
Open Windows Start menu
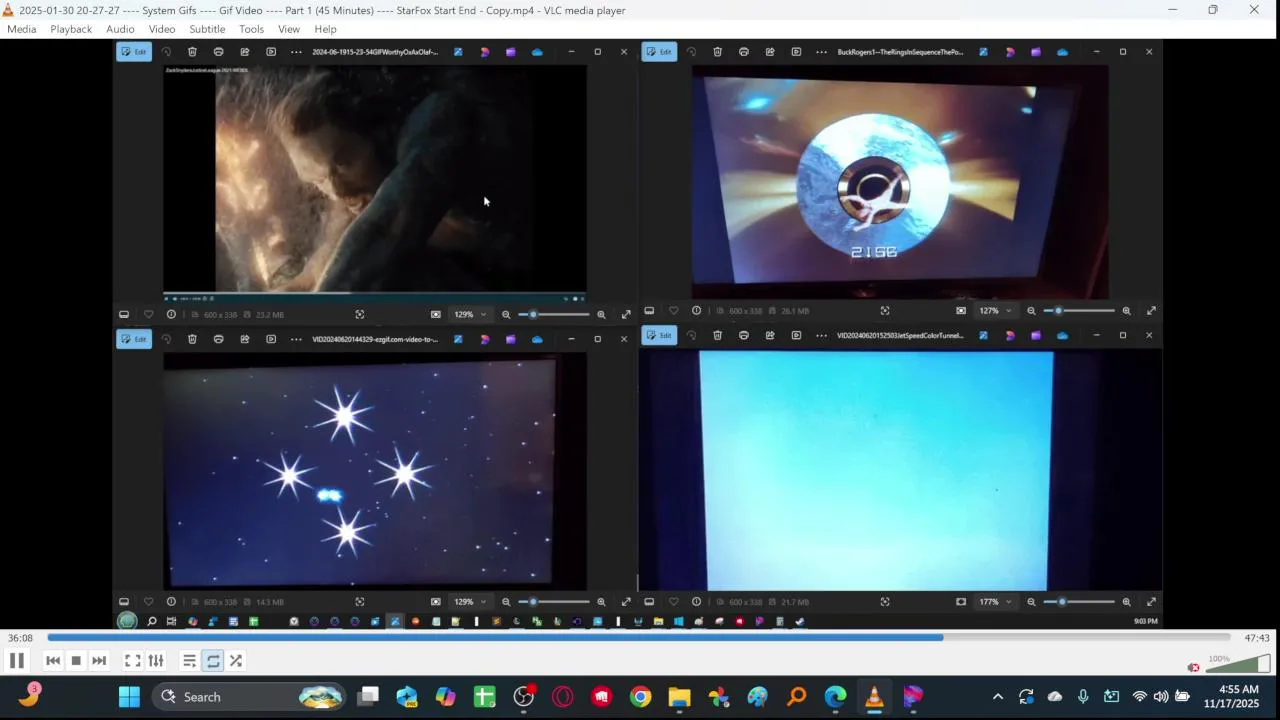129,697
